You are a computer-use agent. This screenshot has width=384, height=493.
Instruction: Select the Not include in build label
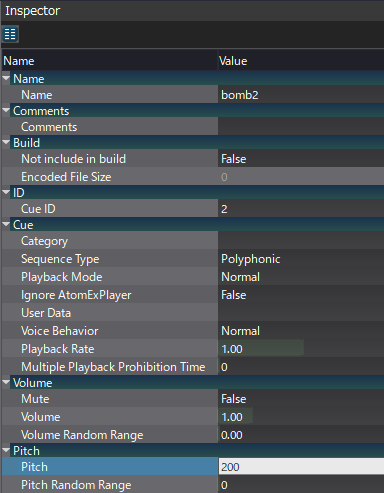(x=73, y=159)
